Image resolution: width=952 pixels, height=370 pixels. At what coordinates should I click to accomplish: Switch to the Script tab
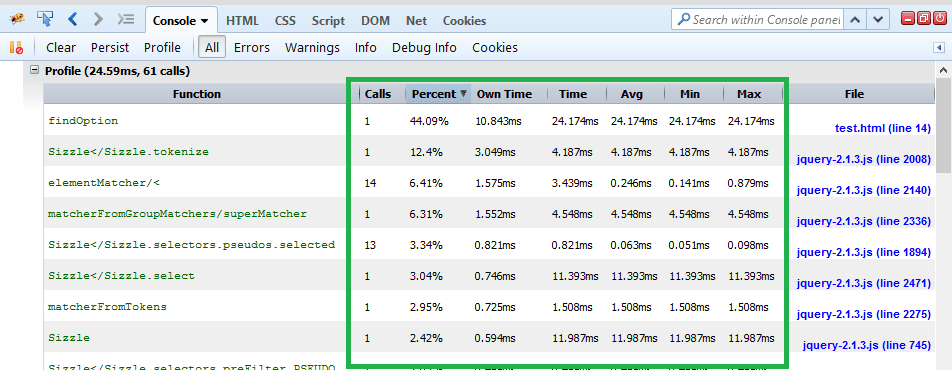[328, 21]
